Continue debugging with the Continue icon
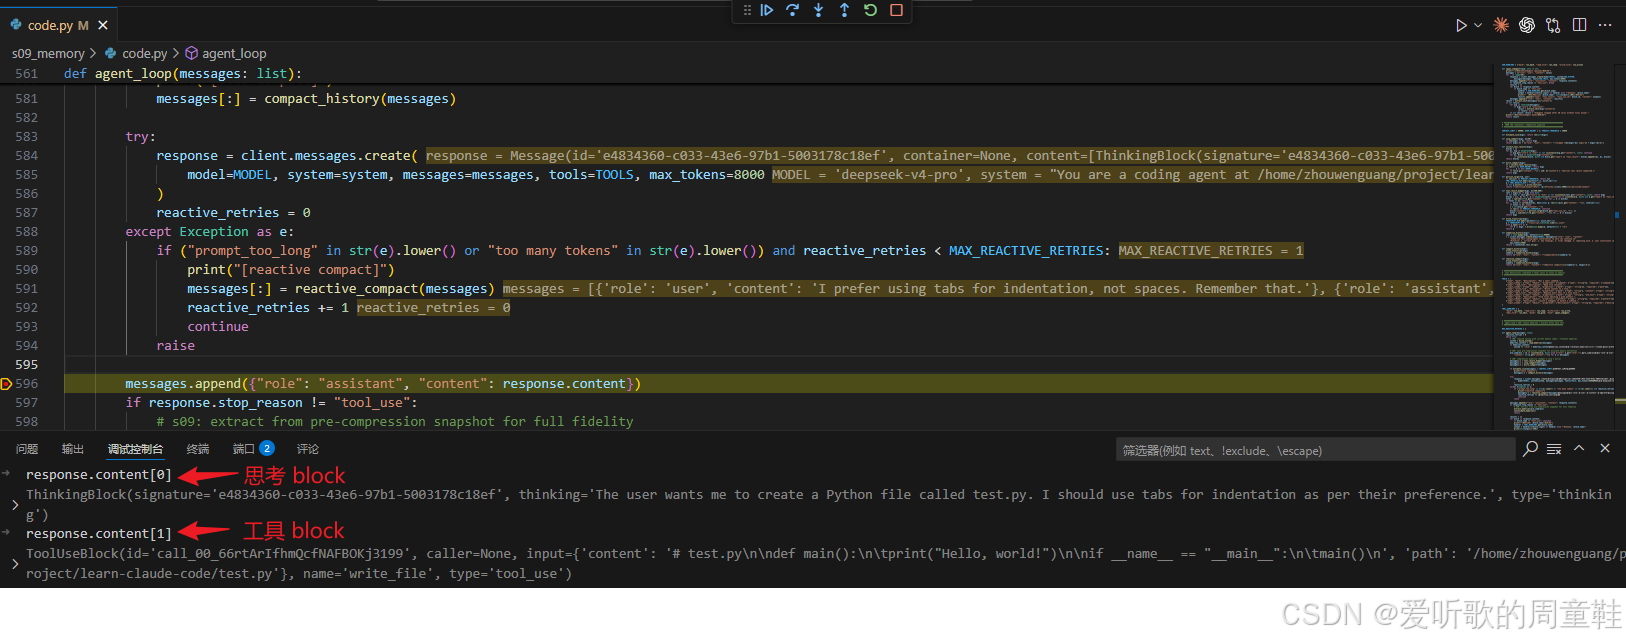Viewport: 1626px width, 642px height. 767,10
